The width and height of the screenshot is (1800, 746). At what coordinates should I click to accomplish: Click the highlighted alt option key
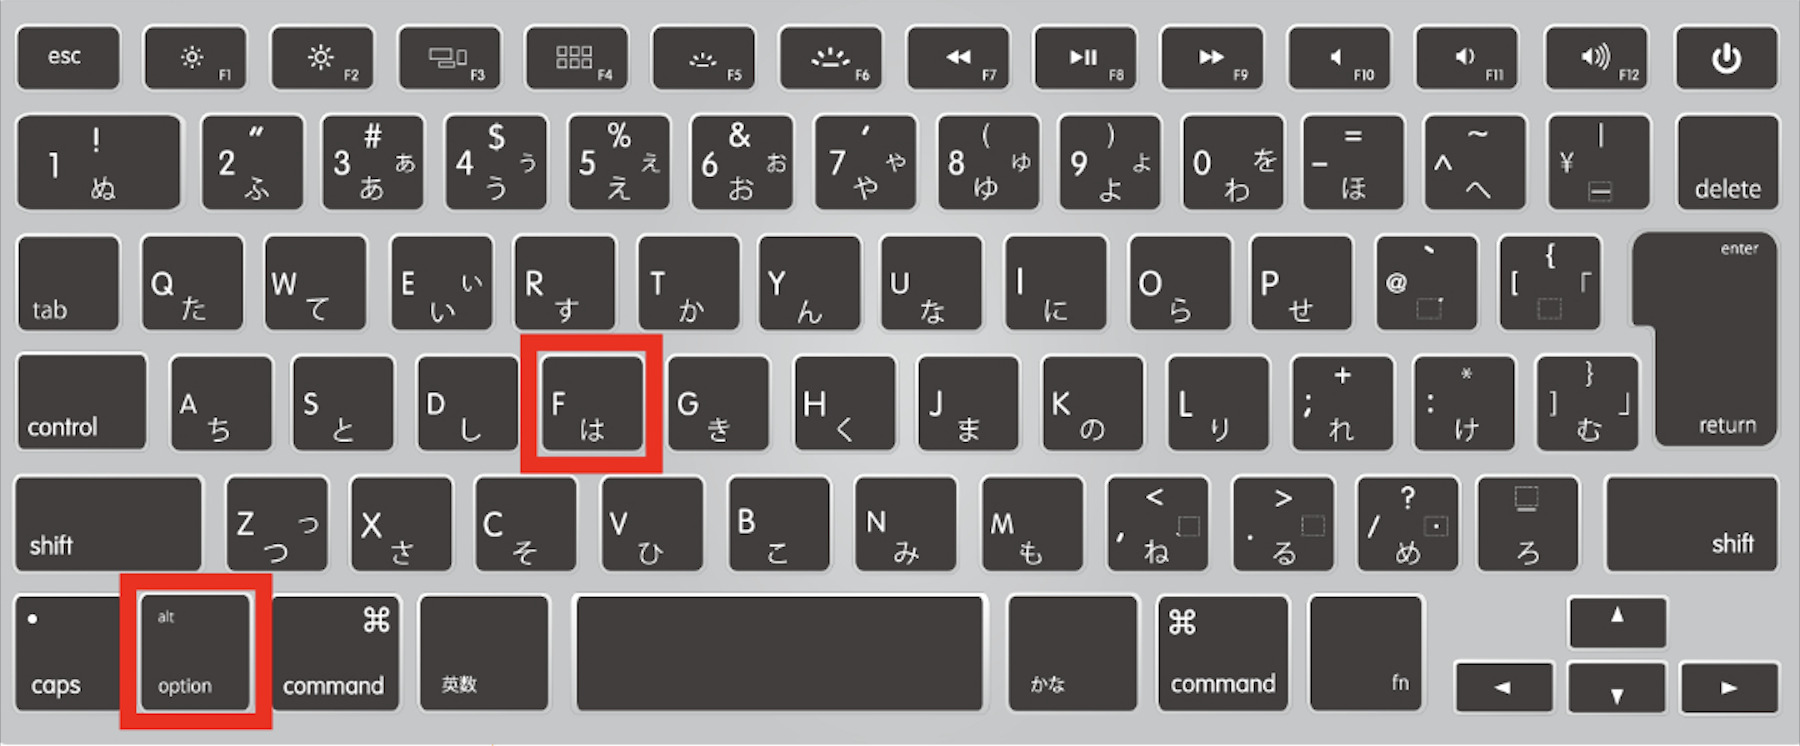194,652
